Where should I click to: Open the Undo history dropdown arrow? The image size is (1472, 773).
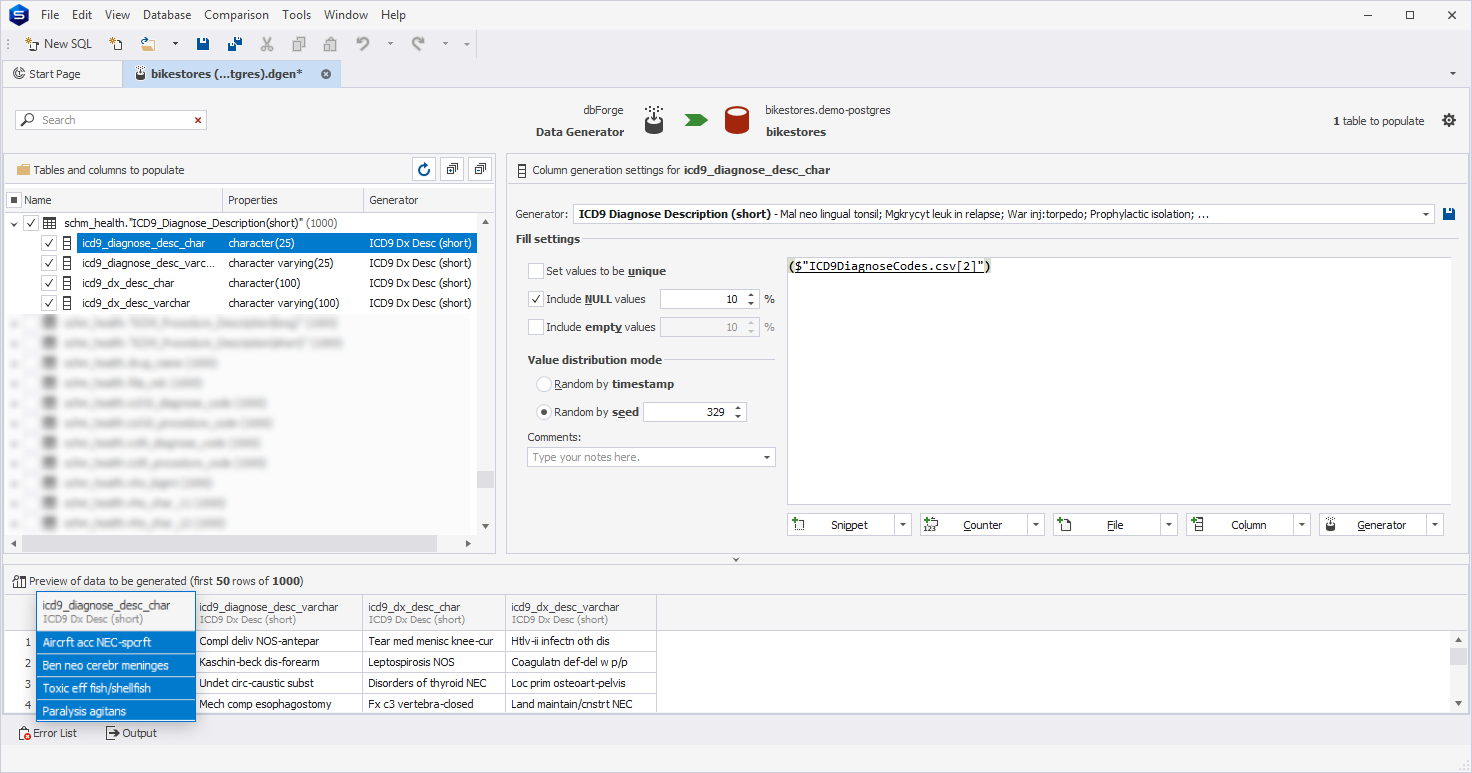[x=390, y=44]
